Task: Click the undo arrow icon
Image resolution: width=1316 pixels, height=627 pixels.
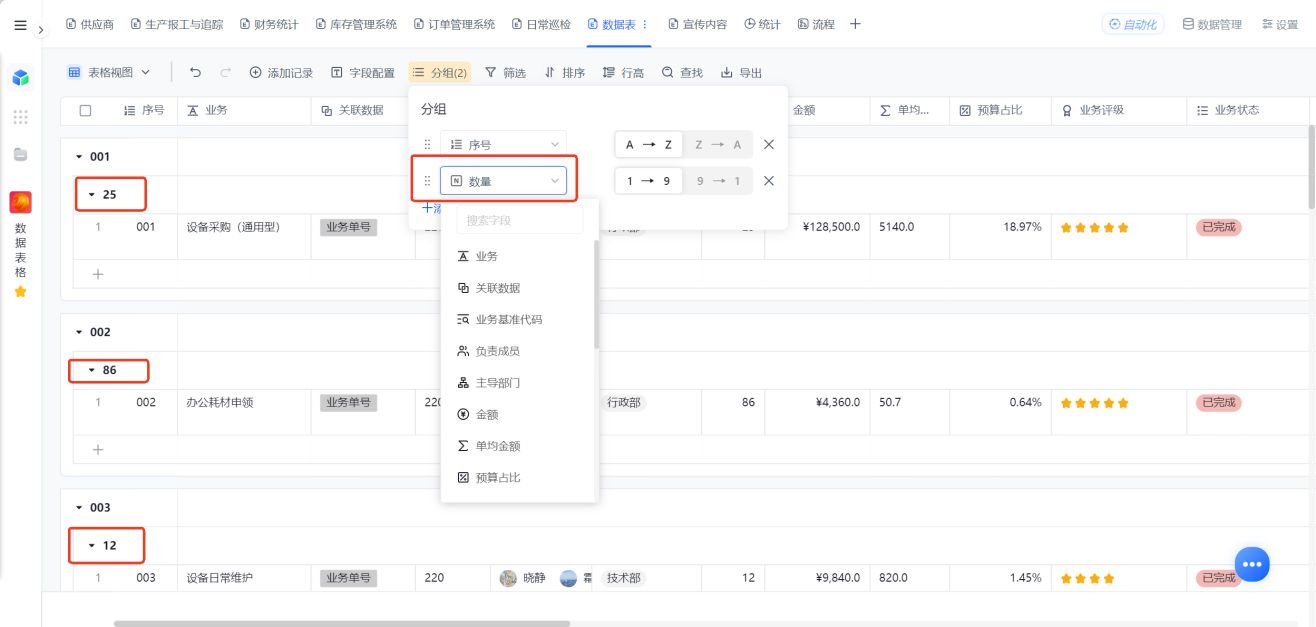Action: (x=195, y=72)
